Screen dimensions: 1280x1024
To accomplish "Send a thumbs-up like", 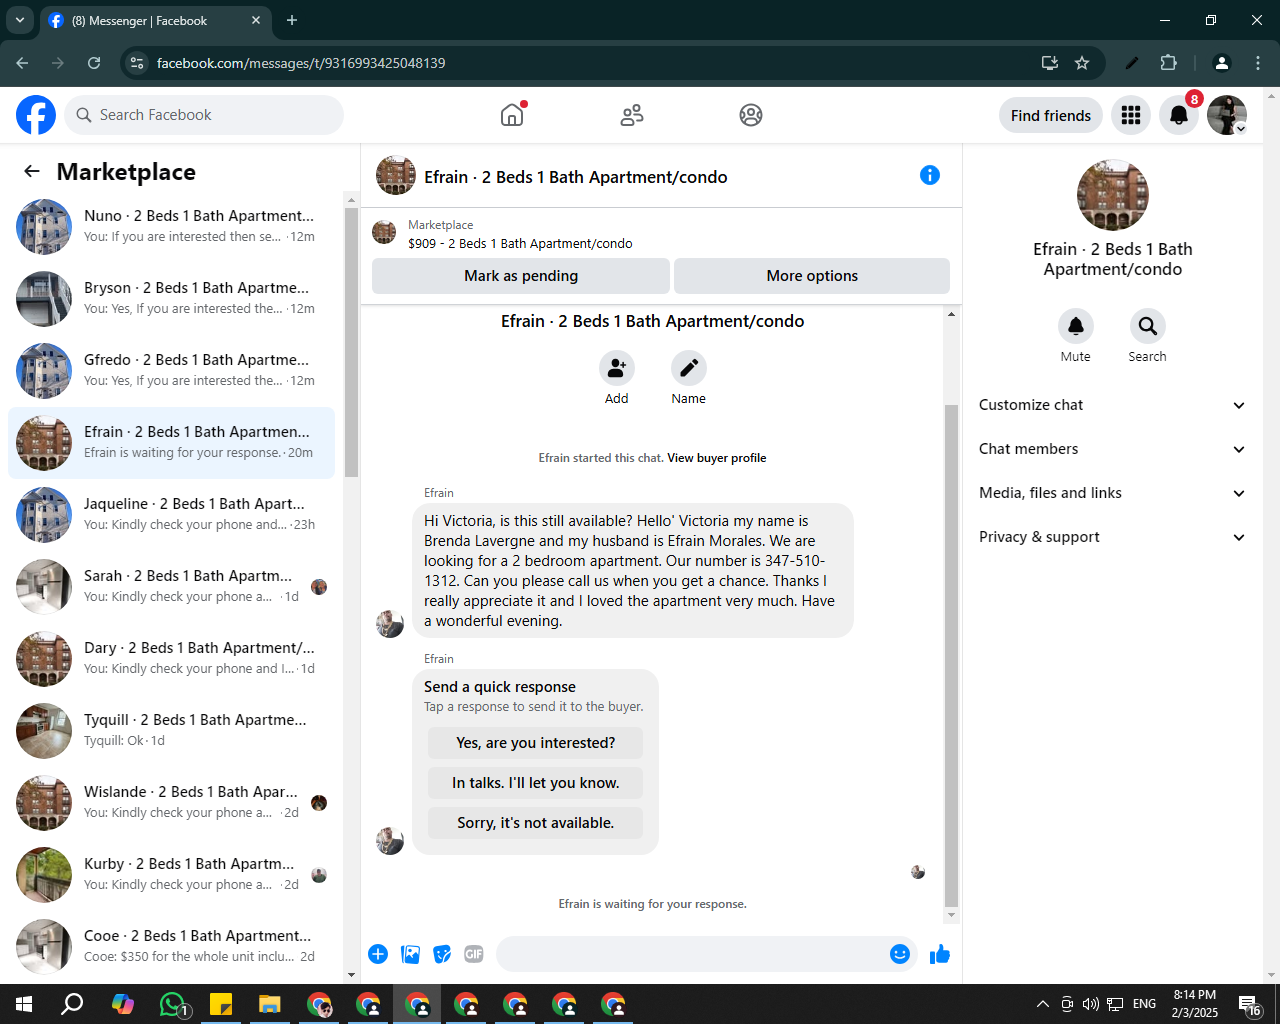I will (940, 954).
